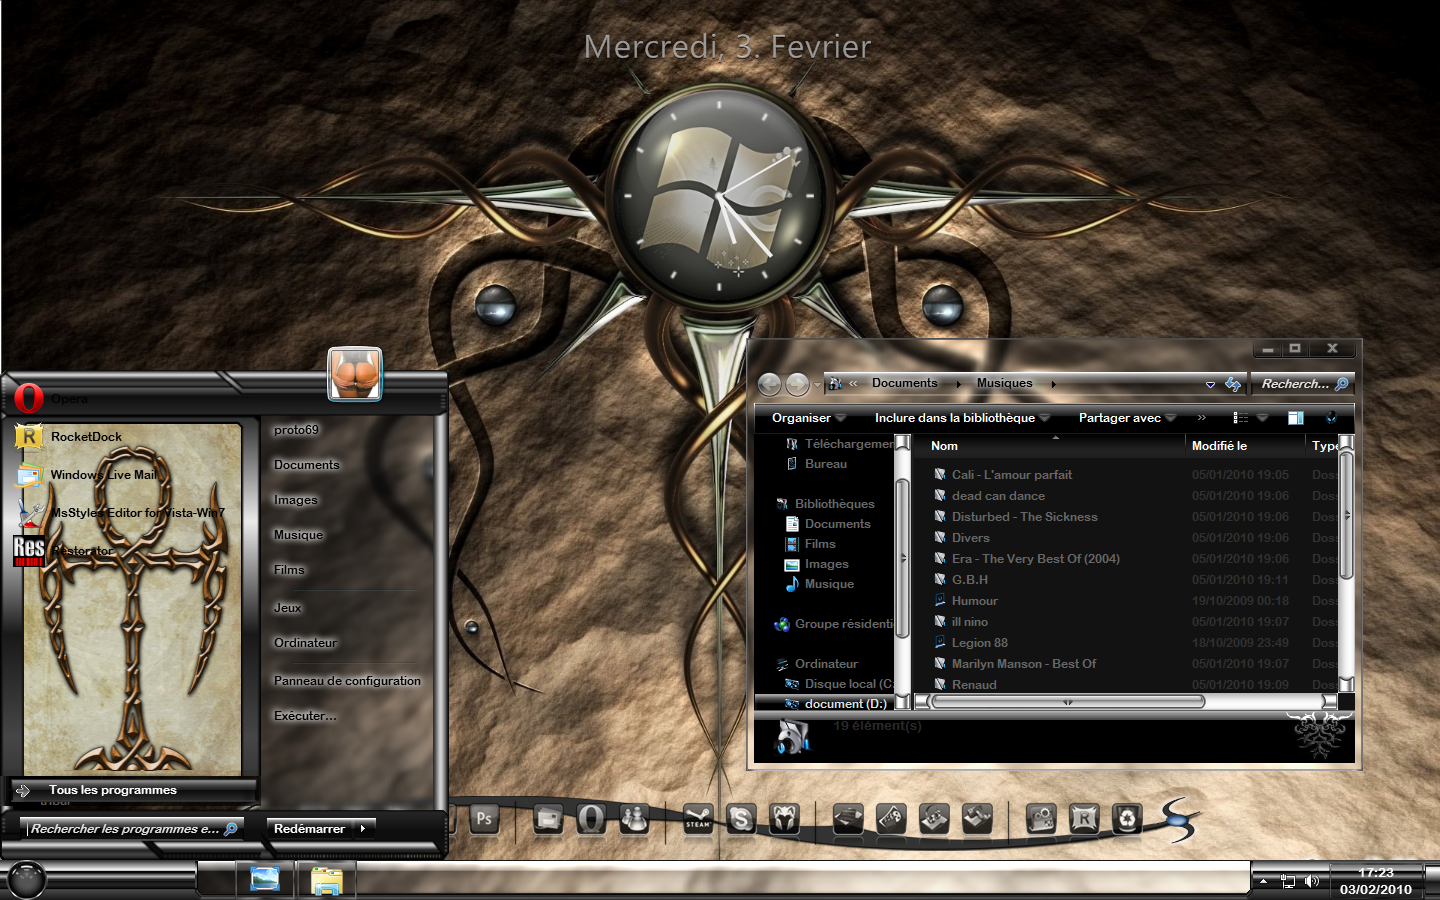1440x900 pixels.
Task: Launch Restorator from Start menu
Action: [x=64, y=551]
